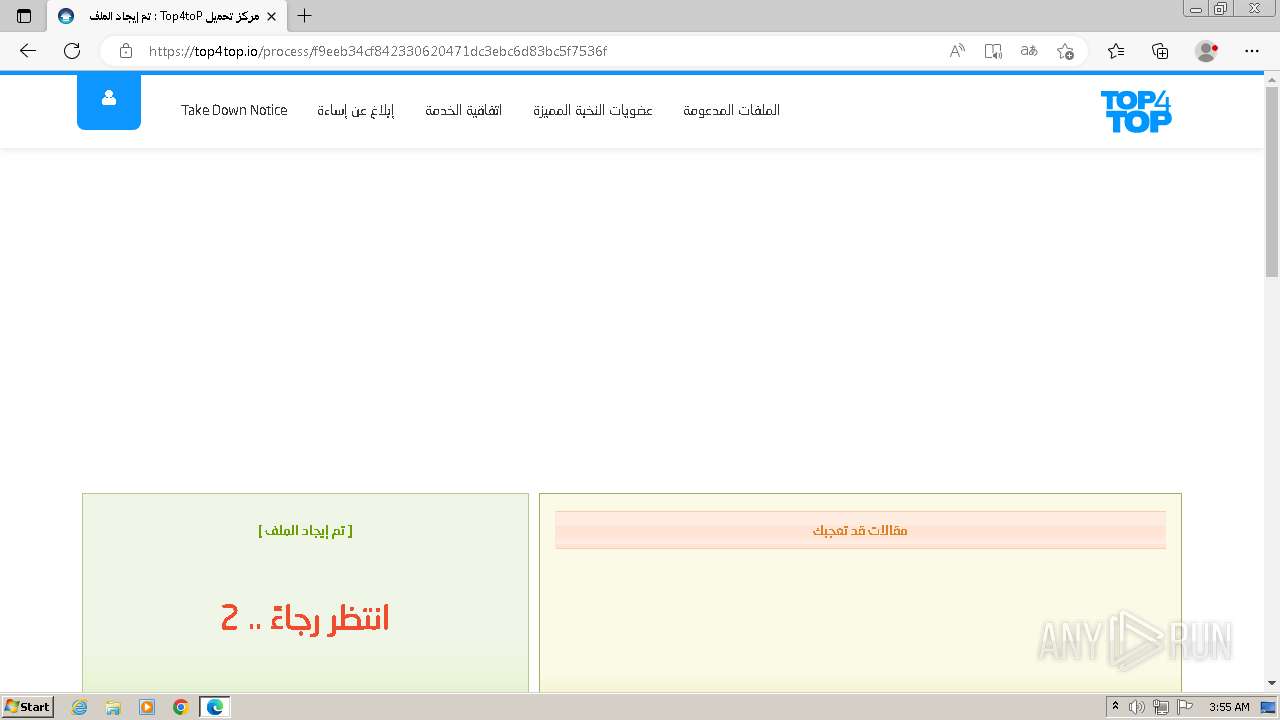
Task: Go back to the previous page
Action: (x=28, y=51)
